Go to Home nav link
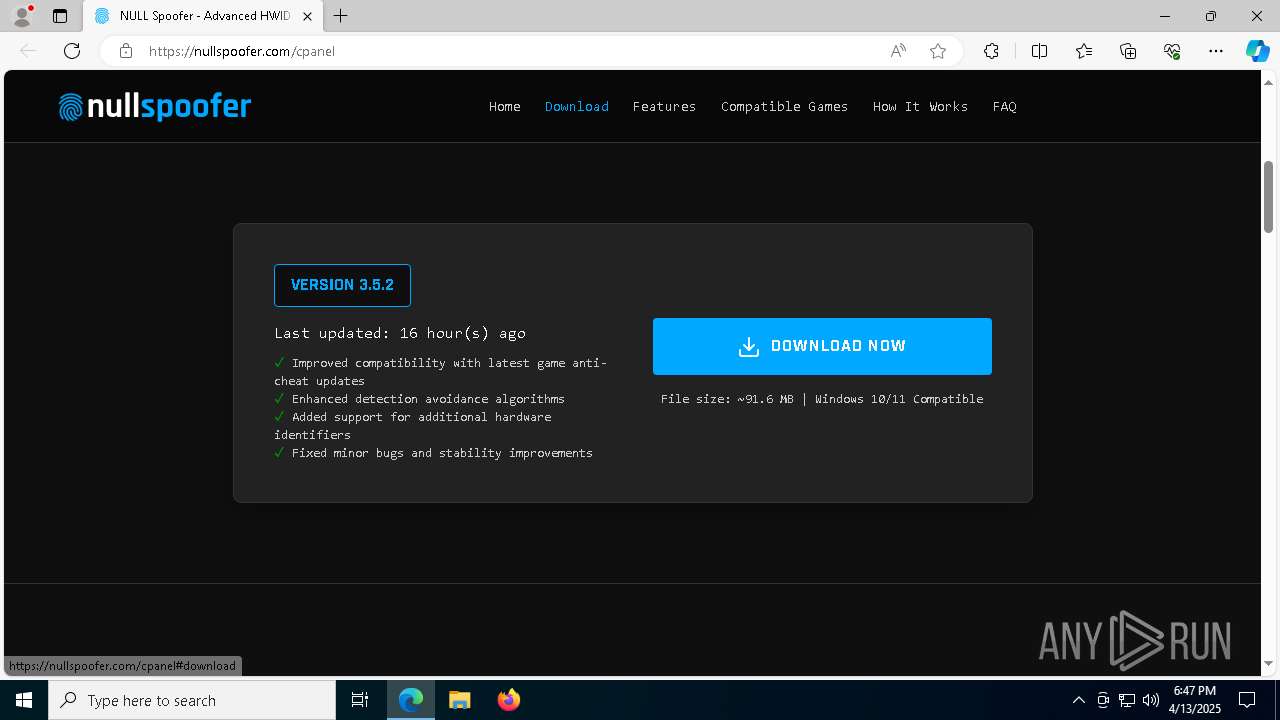 tap(505, 106)
